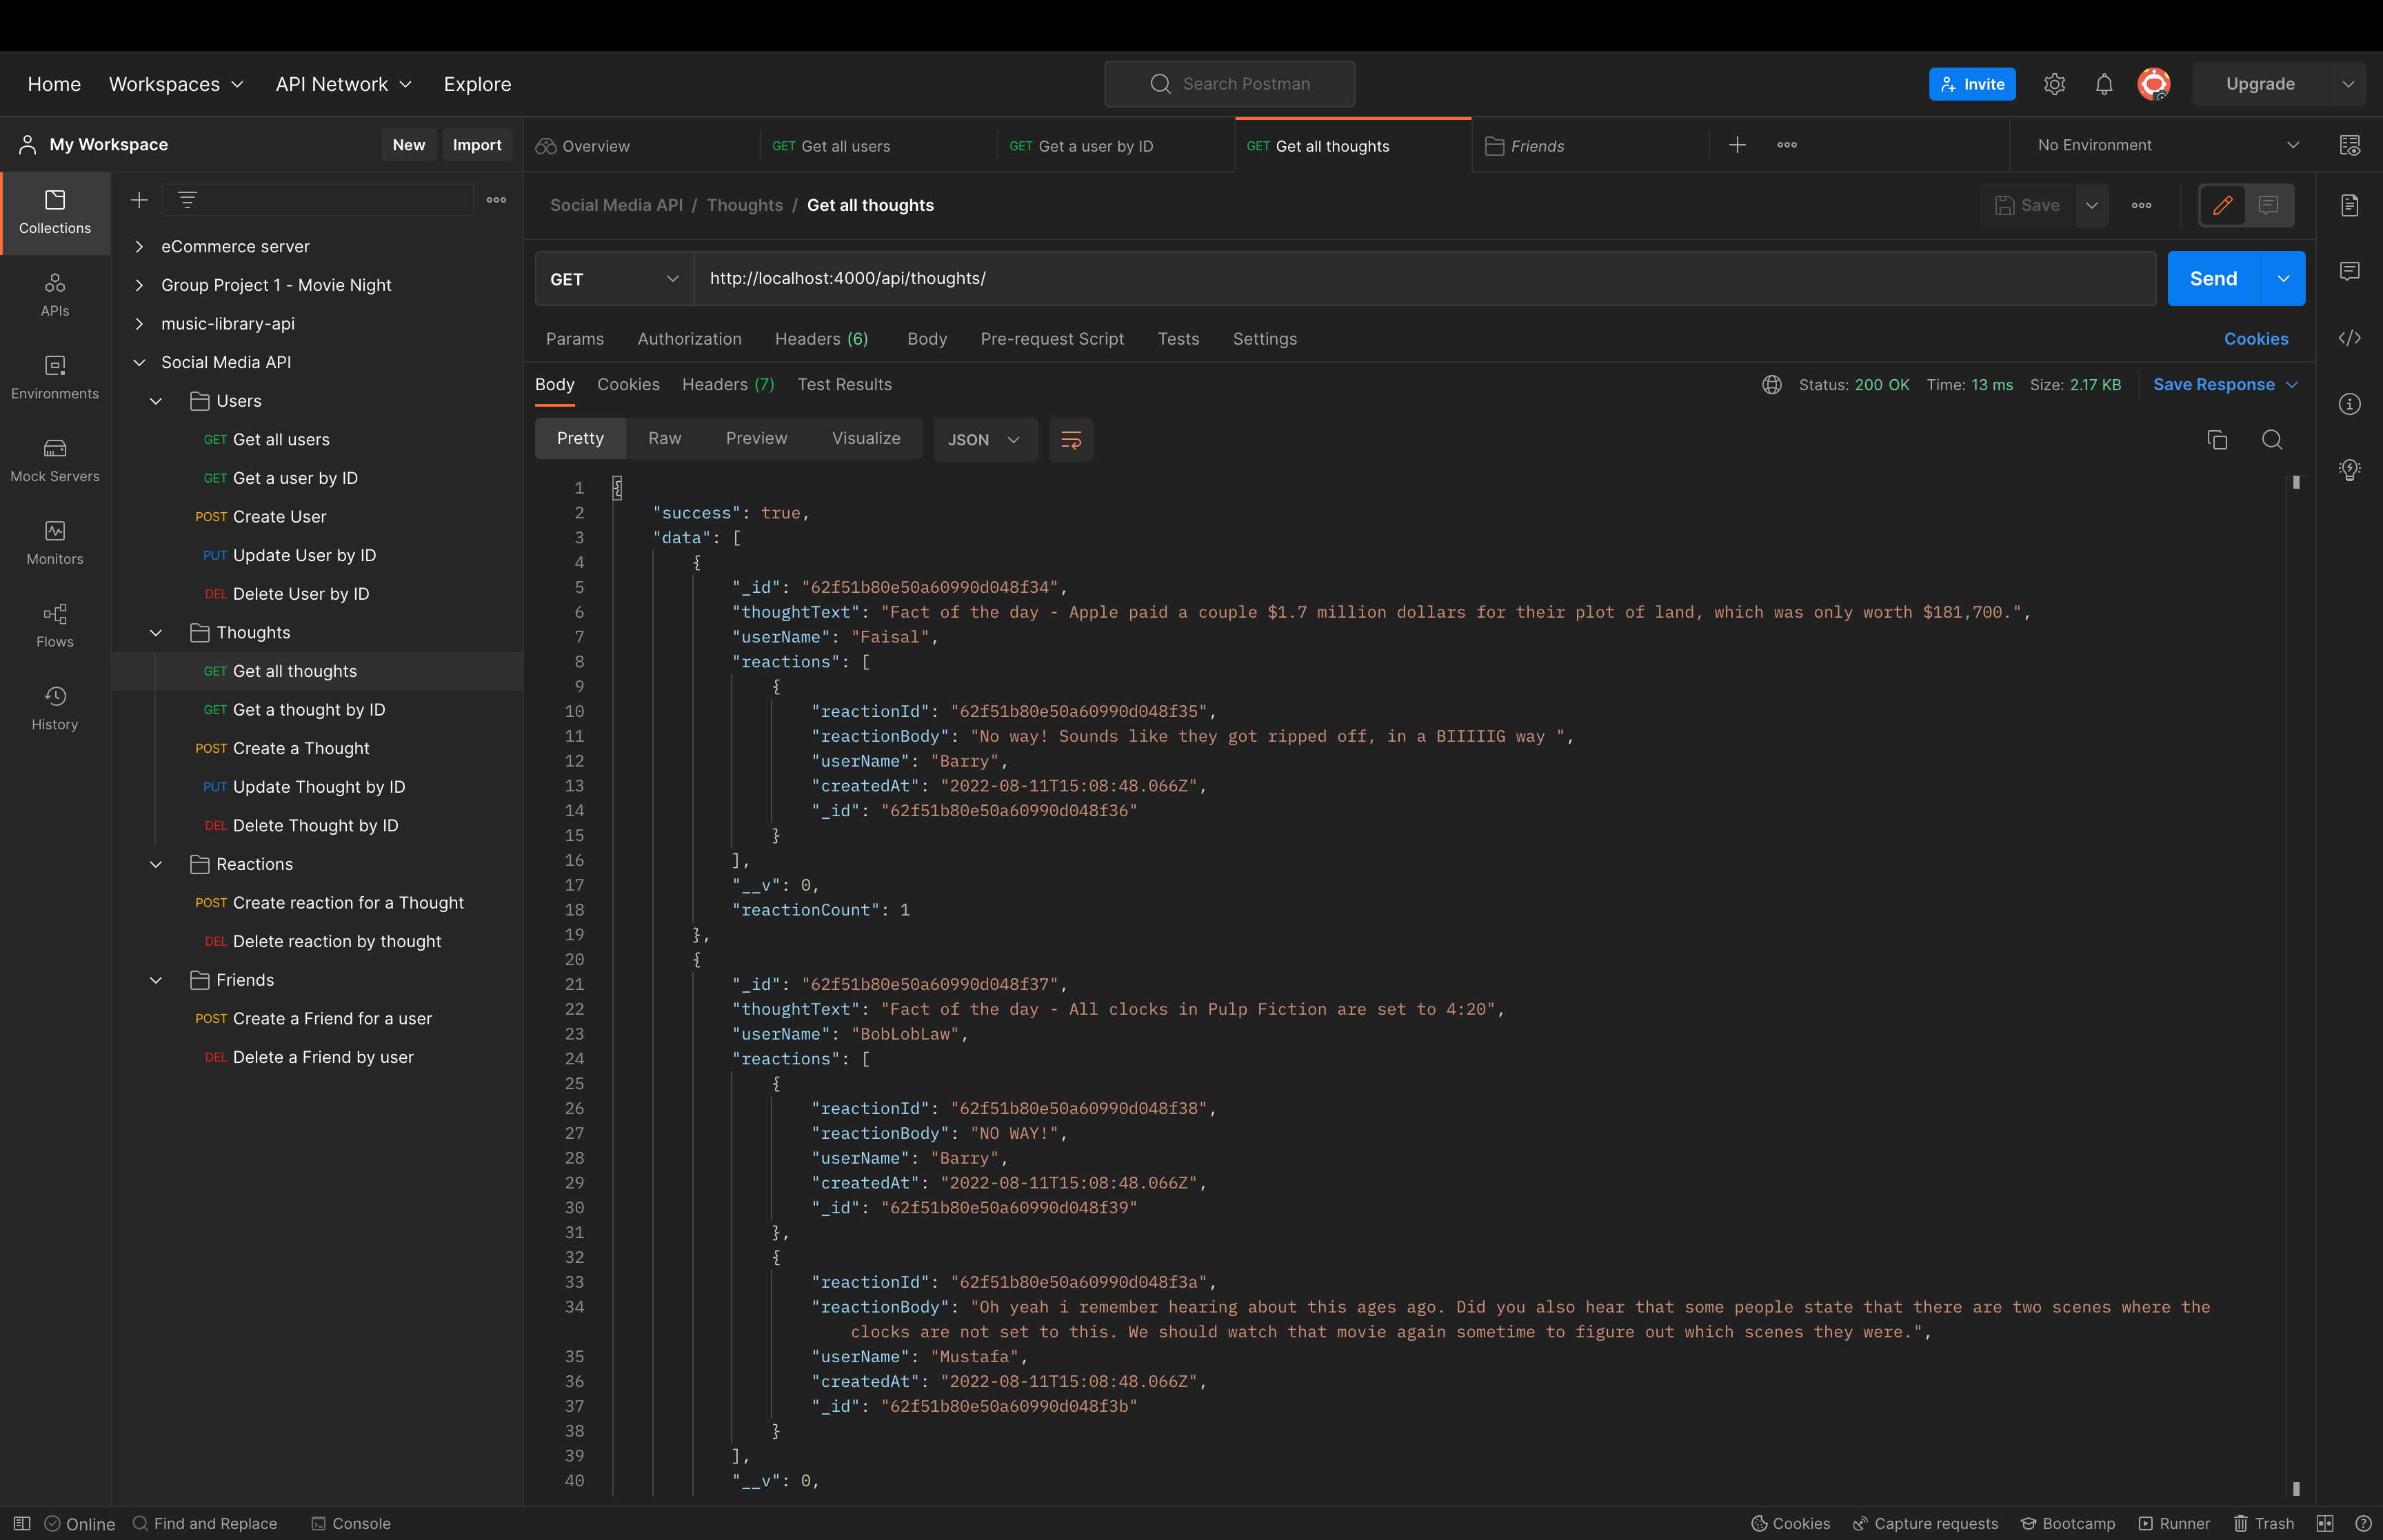The width and height of the screenshot is (2383, 1540).
Task: Open the Collections sidebar panel
Action: (x=55, y=212)
